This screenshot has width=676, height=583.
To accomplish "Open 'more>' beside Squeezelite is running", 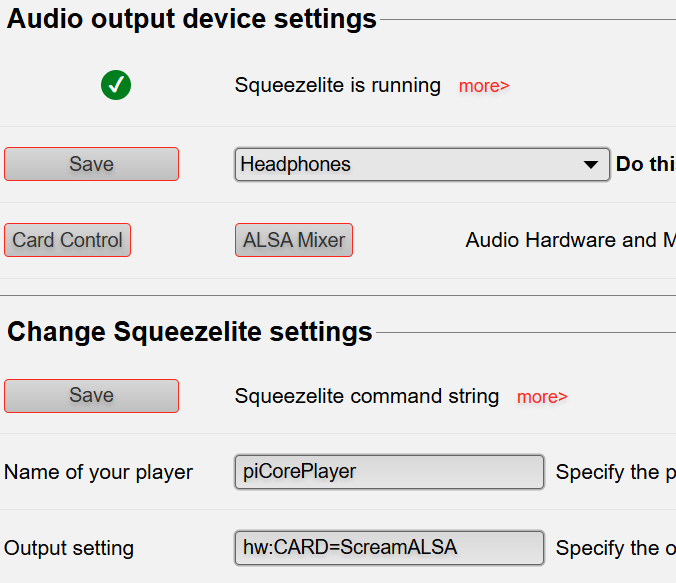I will 484,86.
